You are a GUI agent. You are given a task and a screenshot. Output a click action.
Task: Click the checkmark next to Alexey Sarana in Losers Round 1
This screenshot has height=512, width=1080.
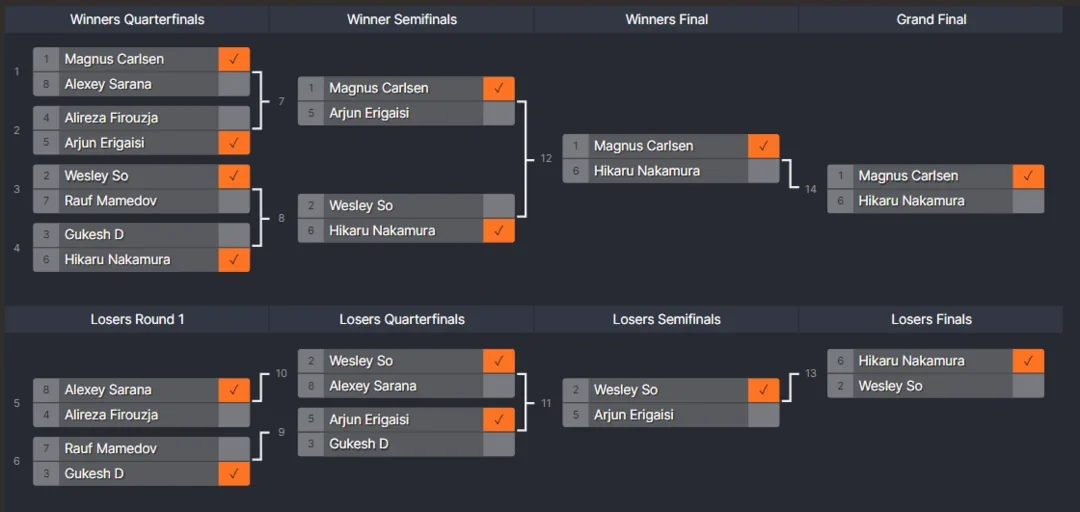pyautogui.click(x=234, y=390)
